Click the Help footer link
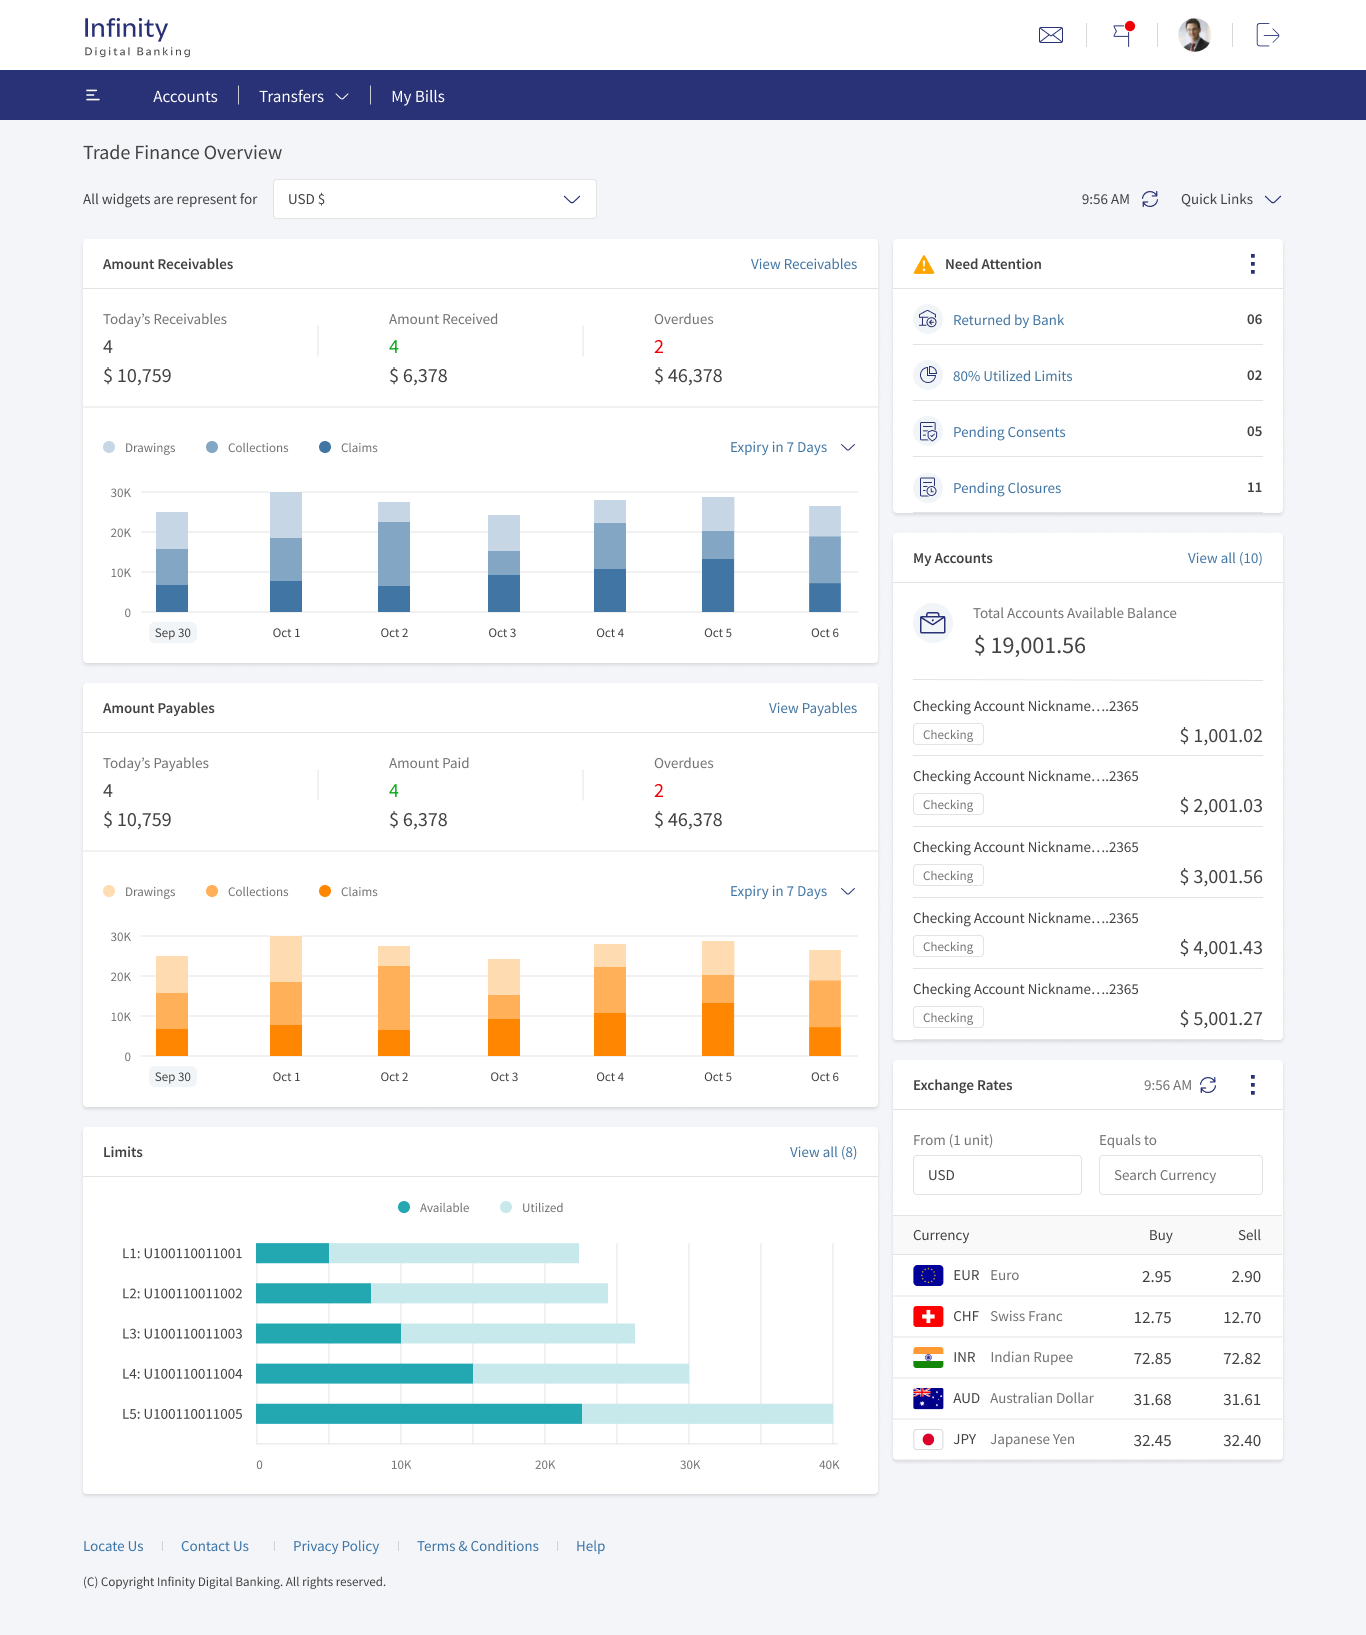This screenshot has height=1635, width=1366. pos(590,1546)
